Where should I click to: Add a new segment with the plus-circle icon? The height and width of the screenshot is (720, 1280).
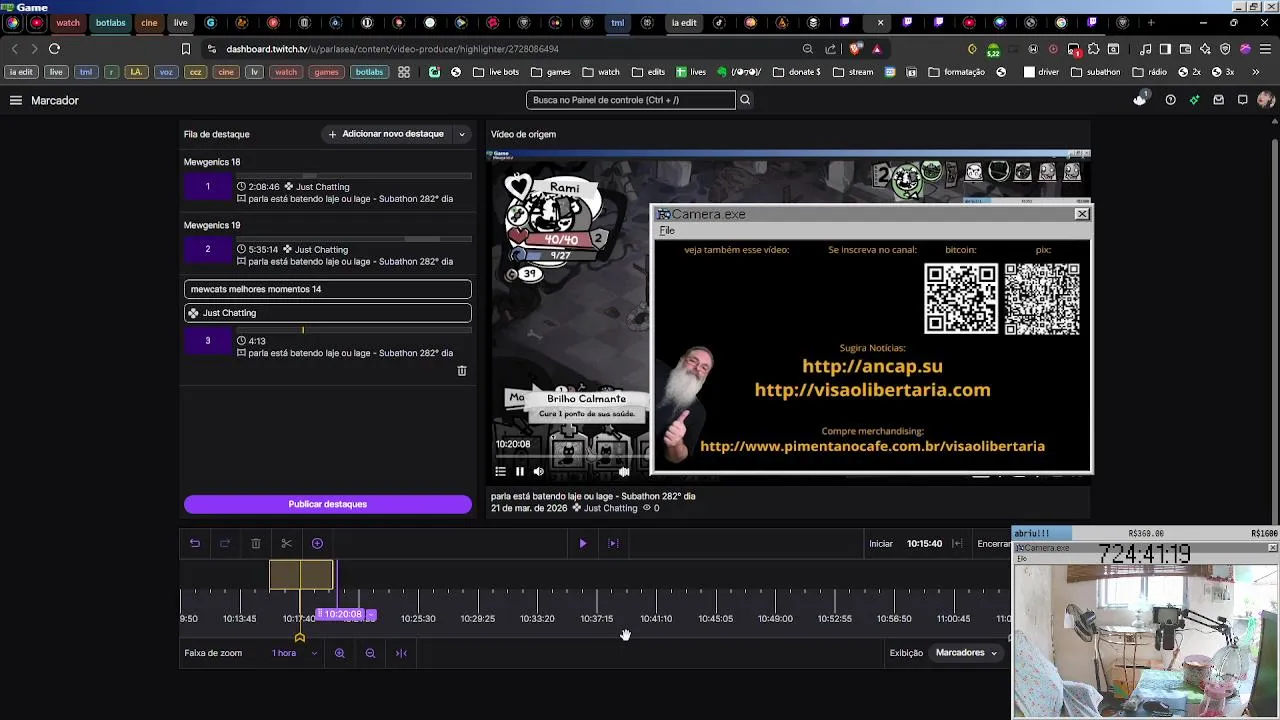[317, 543]
